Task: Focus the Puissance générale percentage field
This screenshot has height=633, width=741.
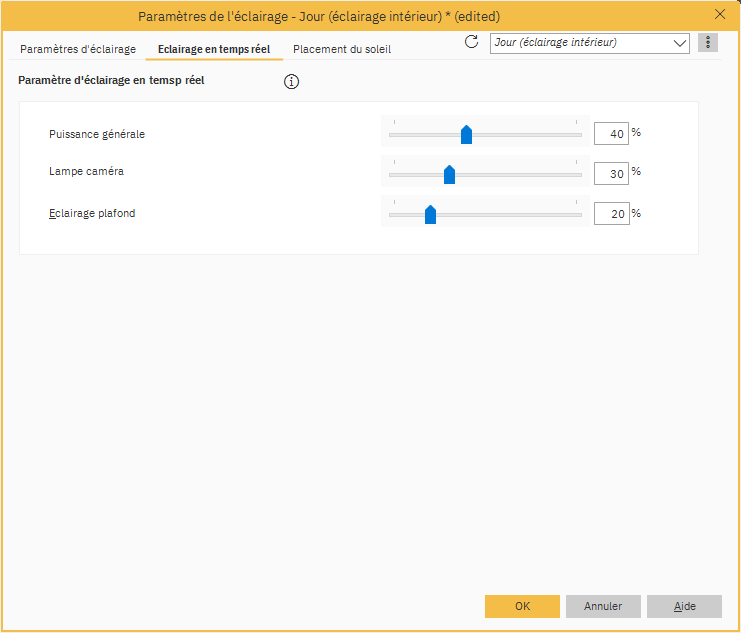Action: (611, 134)
